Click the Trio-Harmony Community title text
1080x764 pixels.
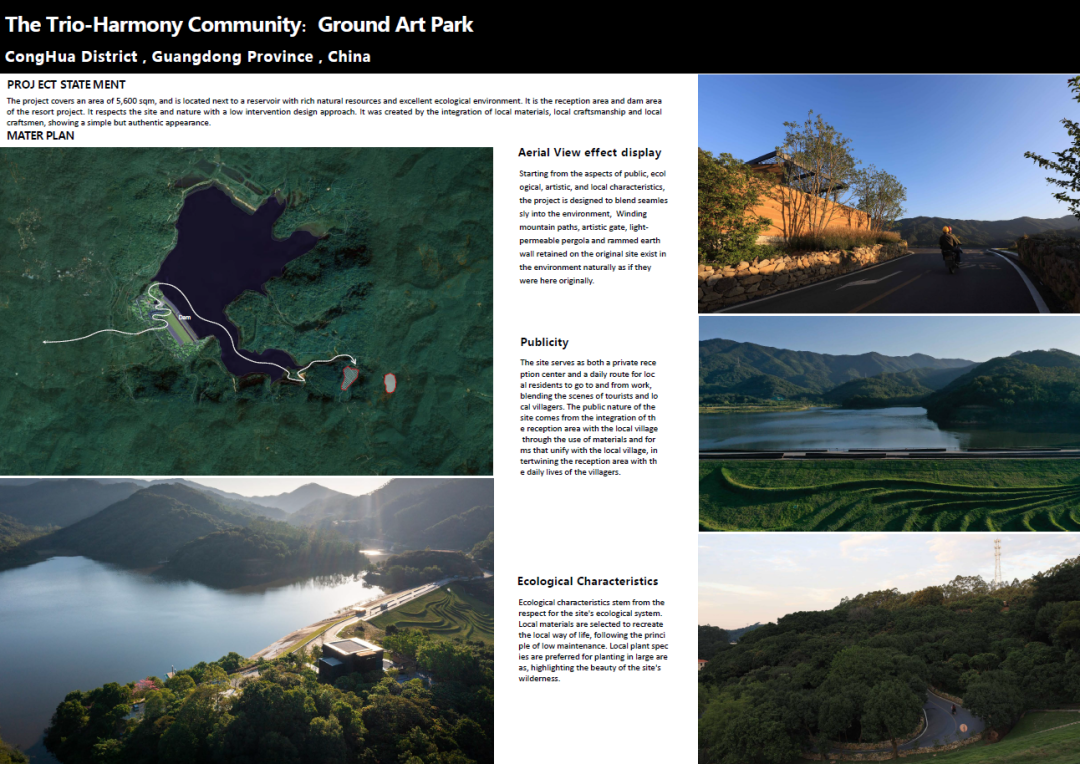(239, 25)
